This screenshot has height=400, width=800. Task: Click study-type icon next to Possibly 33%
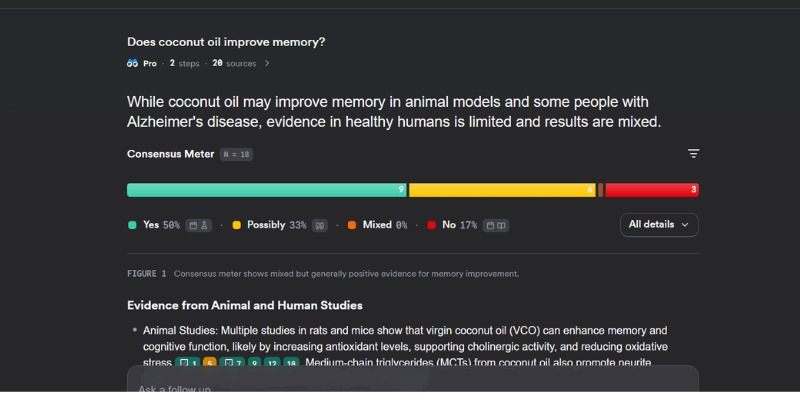[x=320, y=225]
